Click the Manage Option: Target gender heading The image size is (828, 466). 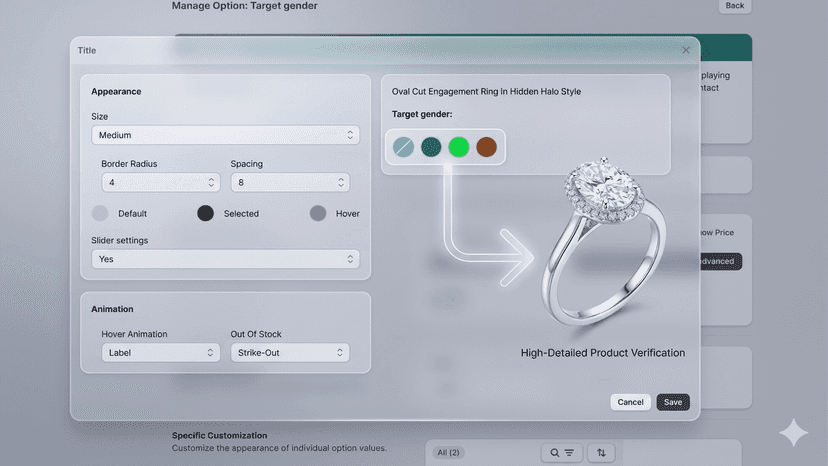pyautogui.click(x=244, y=6)
